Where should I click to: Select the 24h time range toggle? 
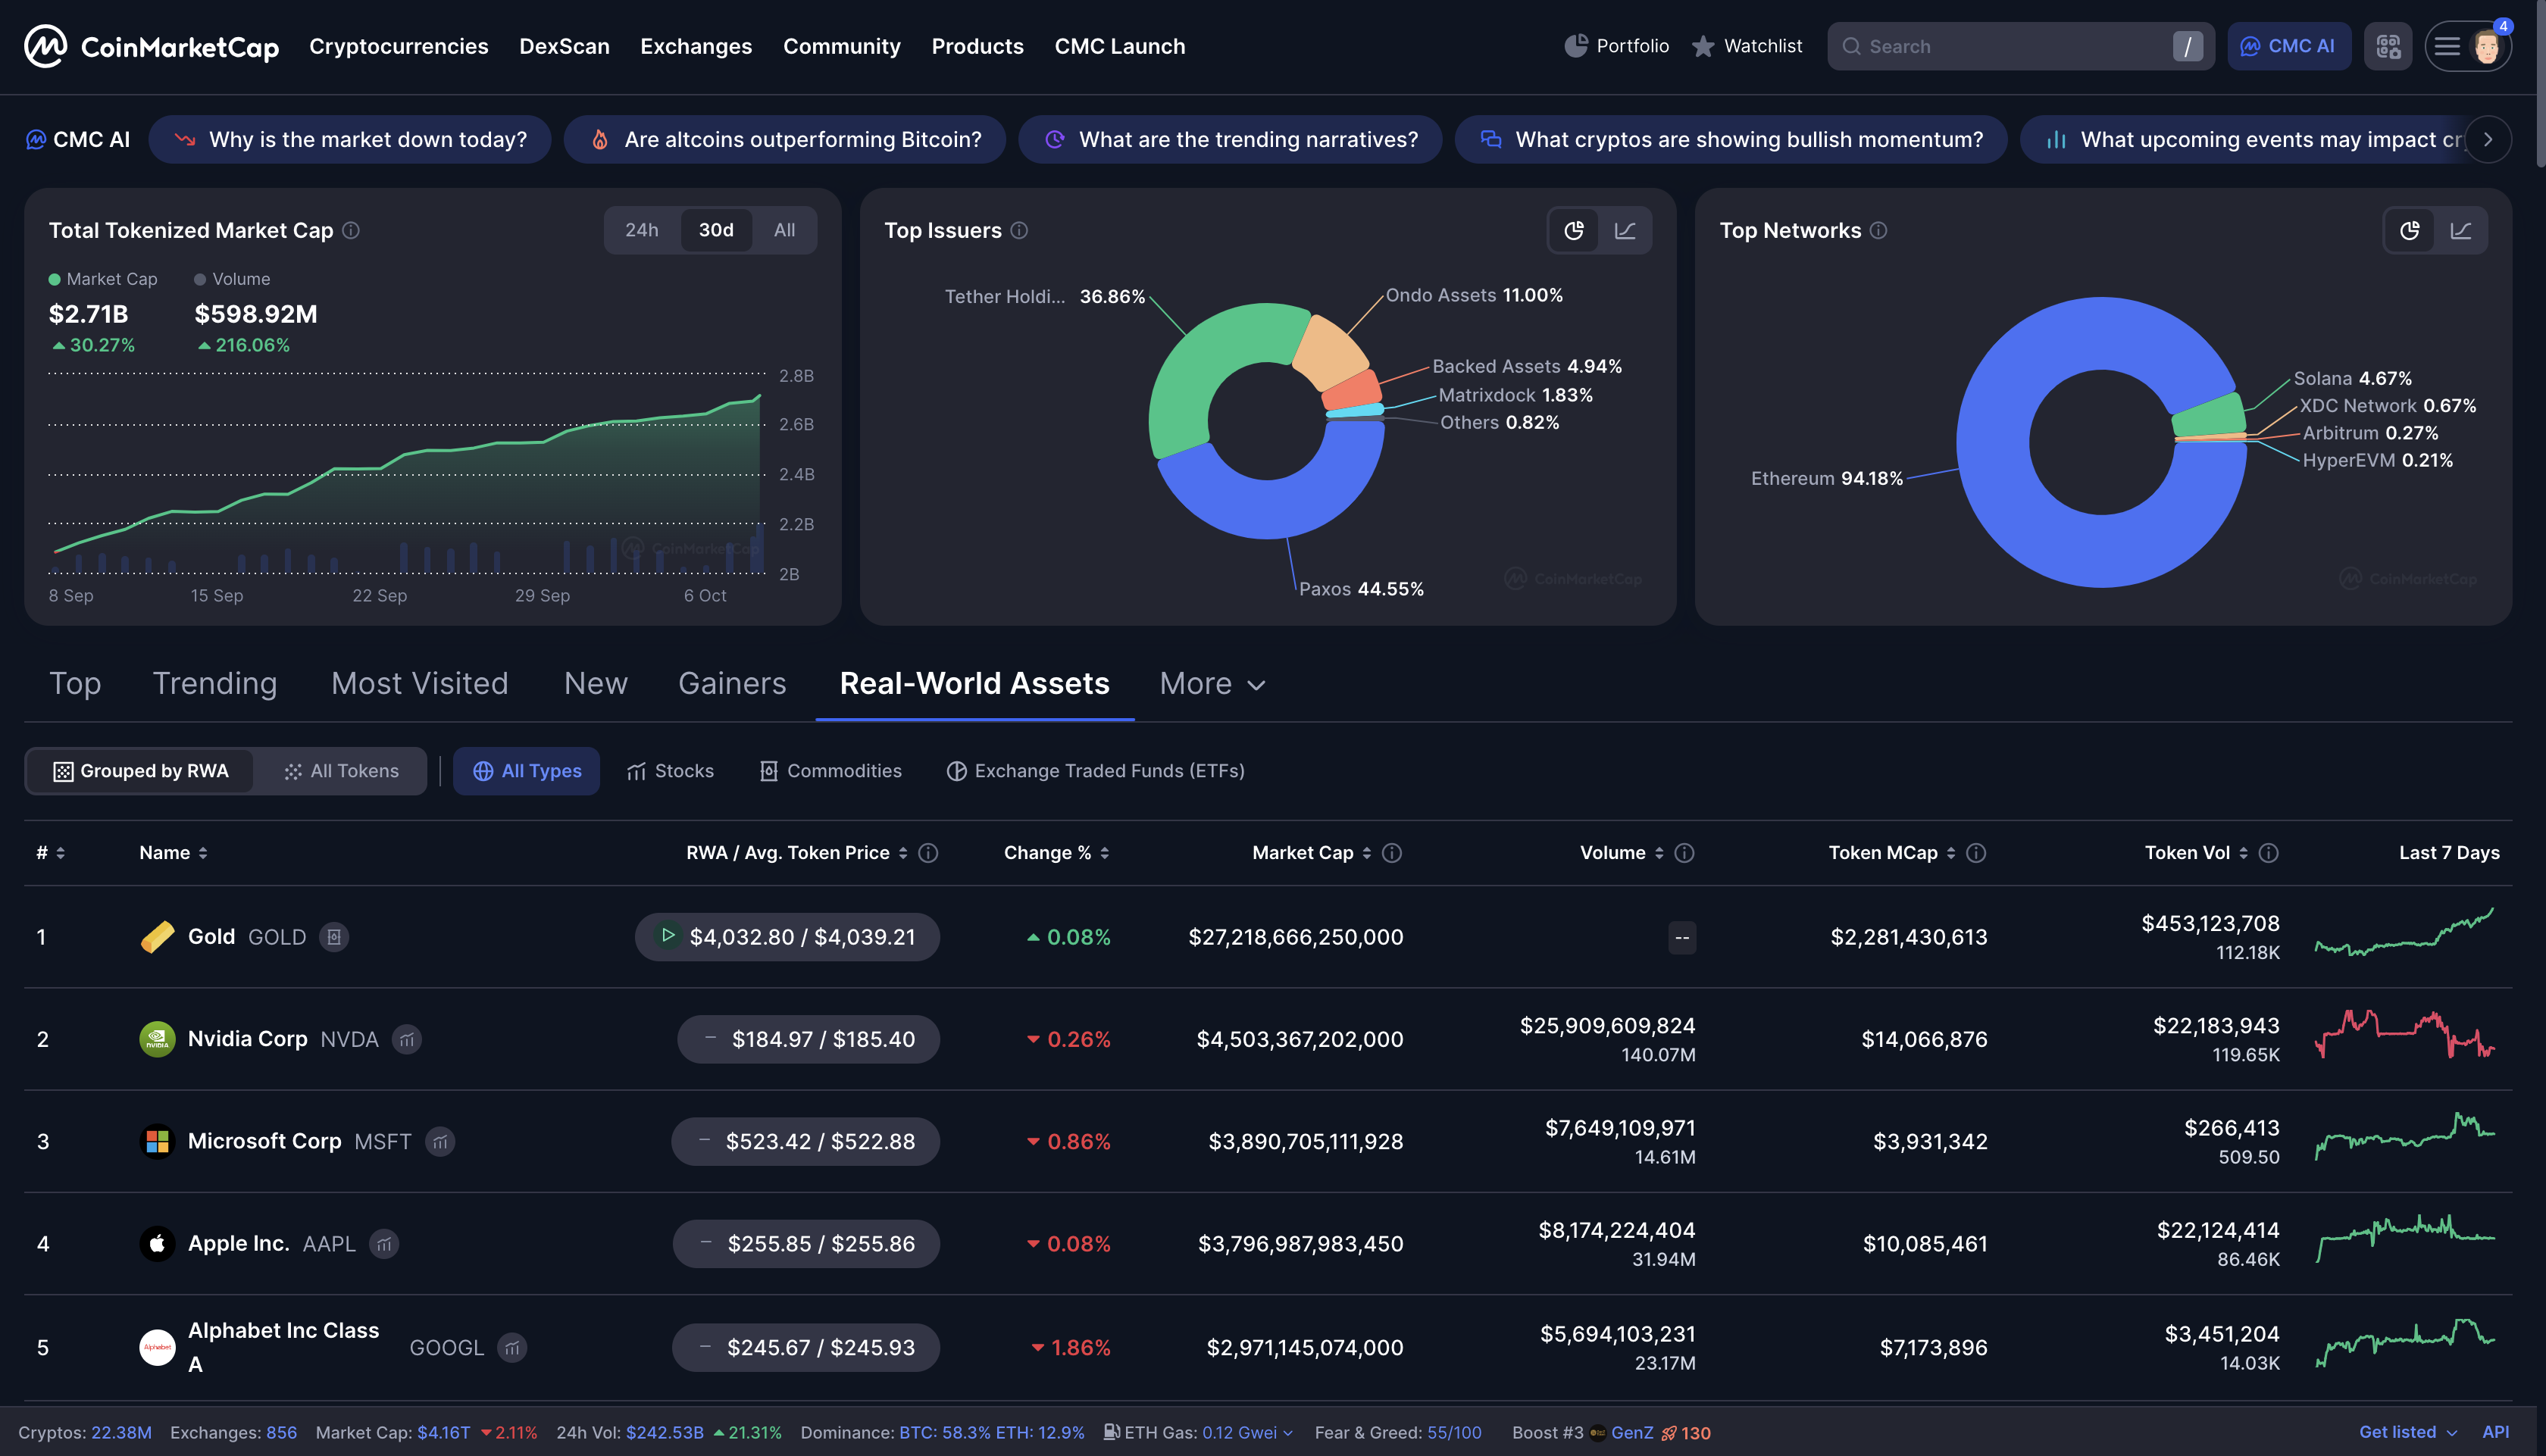click(x=641, y=229)
